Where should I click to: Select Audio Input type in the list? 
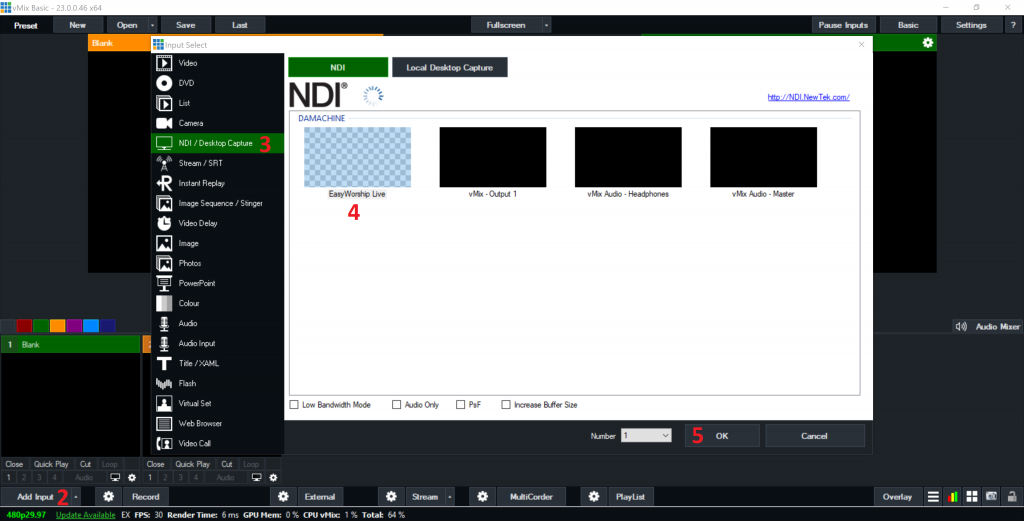(x=217, y=343)
